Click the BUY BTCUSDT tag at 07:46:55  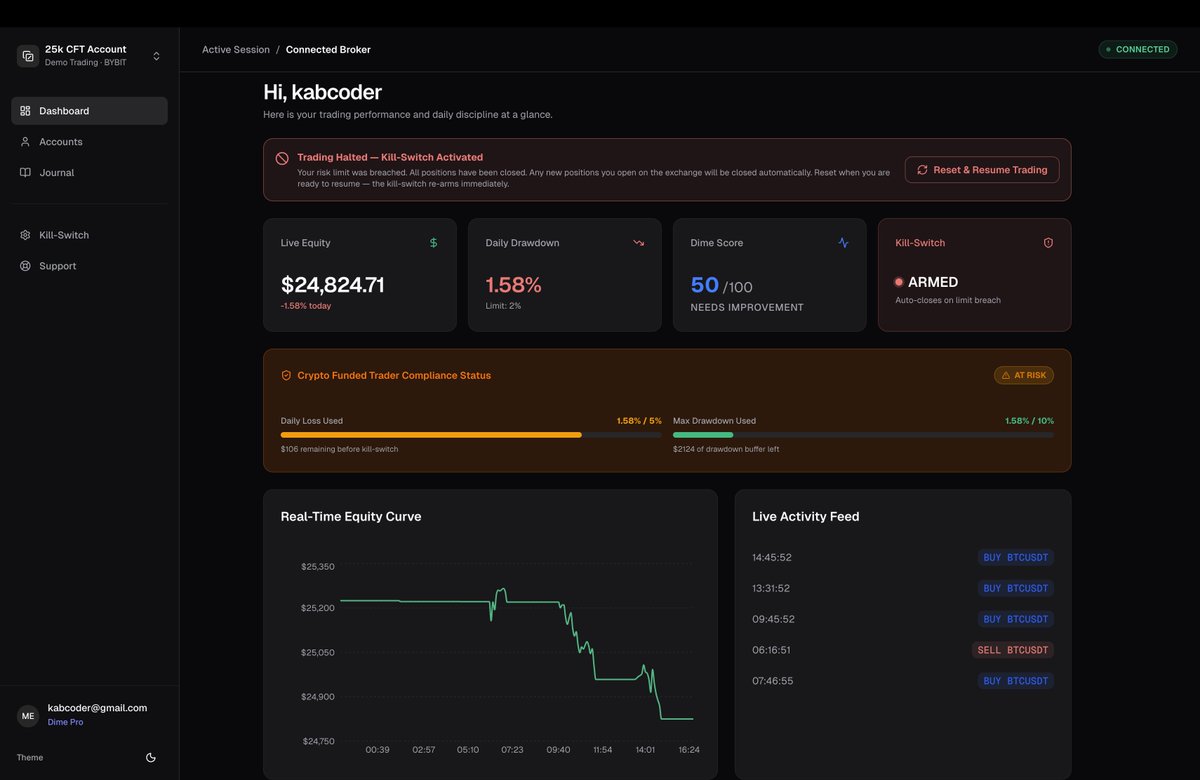pos(1016,681)
